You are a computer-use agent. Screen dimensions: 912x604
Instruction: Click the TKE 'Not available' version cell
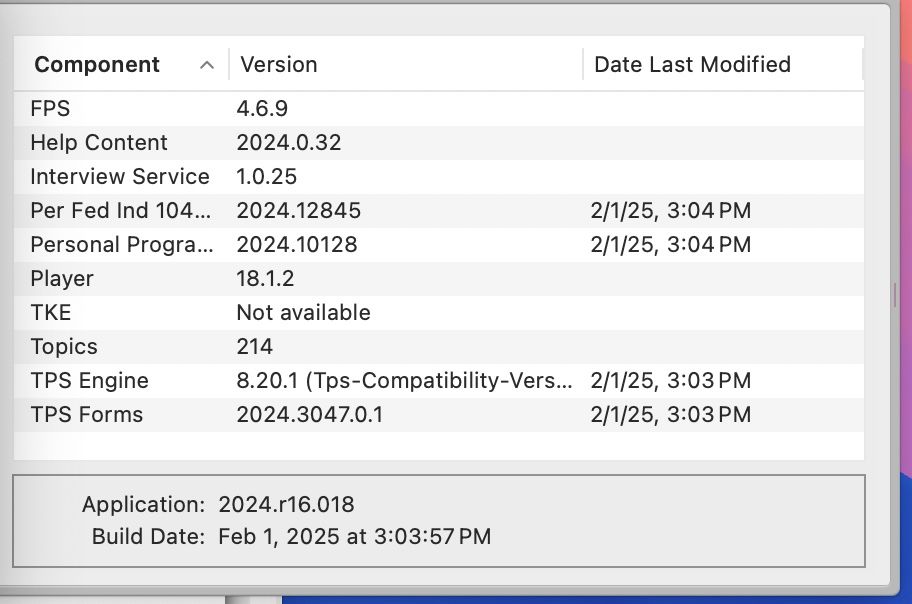click(x=303, y=312)
